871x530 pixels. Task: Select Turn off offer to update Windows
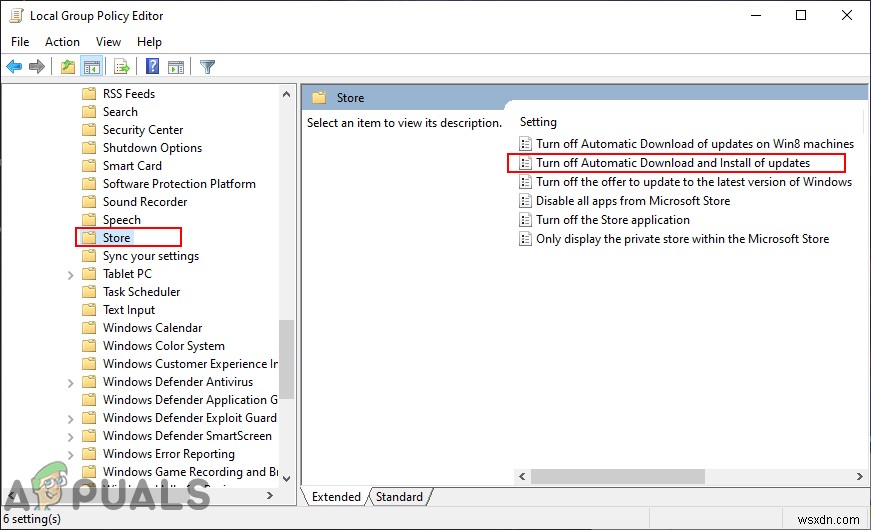pyautogui.click(x=694, y=182)
